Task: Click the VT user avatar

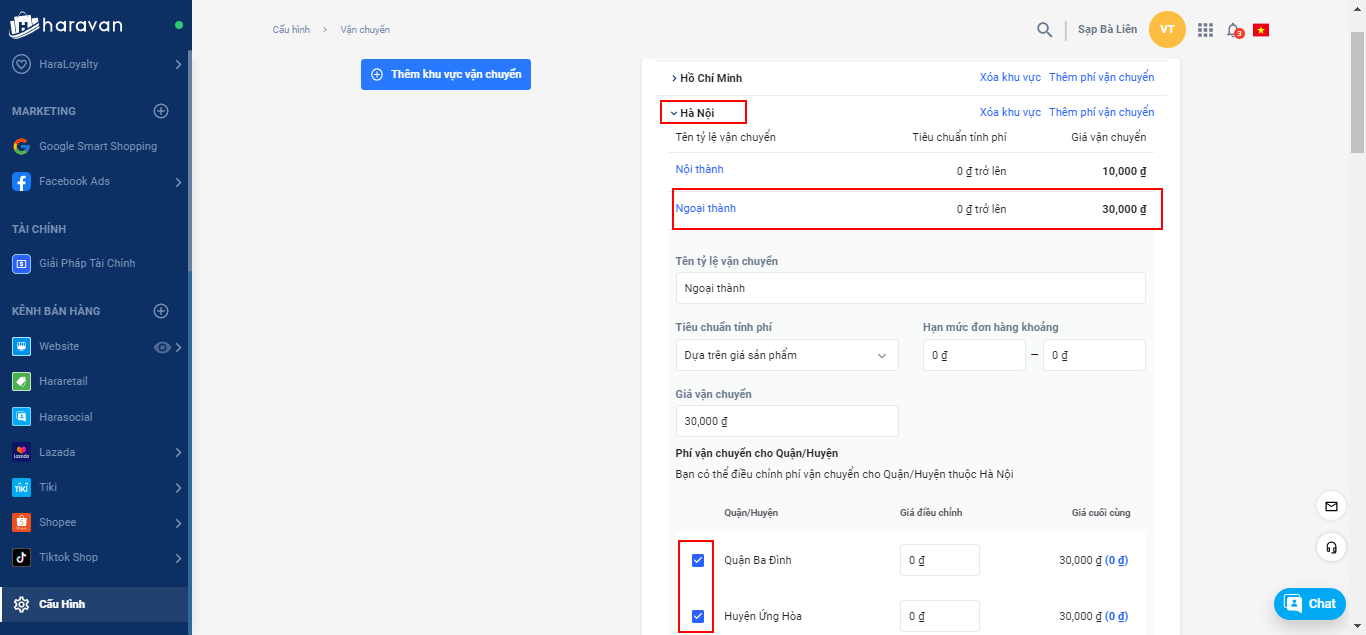Action: 1167,29
